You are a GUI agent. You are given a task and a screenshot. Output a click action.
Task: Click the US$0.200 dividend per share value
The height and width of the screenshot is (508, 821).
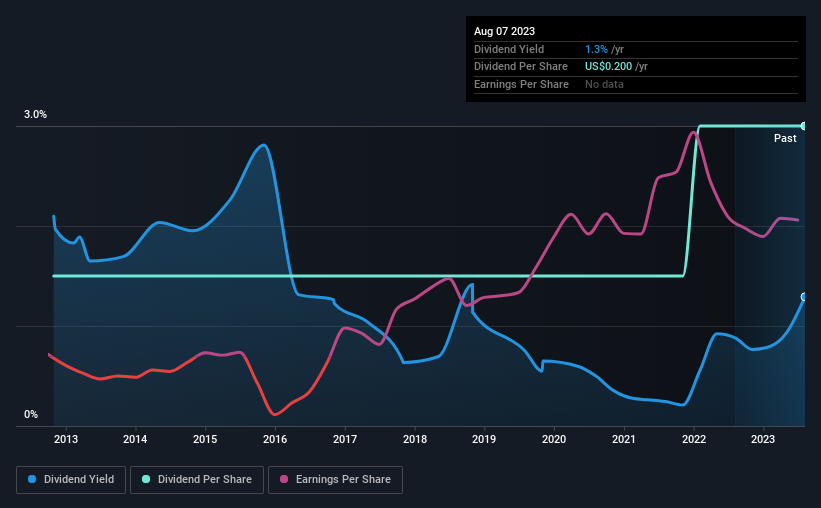pos(611,66)
